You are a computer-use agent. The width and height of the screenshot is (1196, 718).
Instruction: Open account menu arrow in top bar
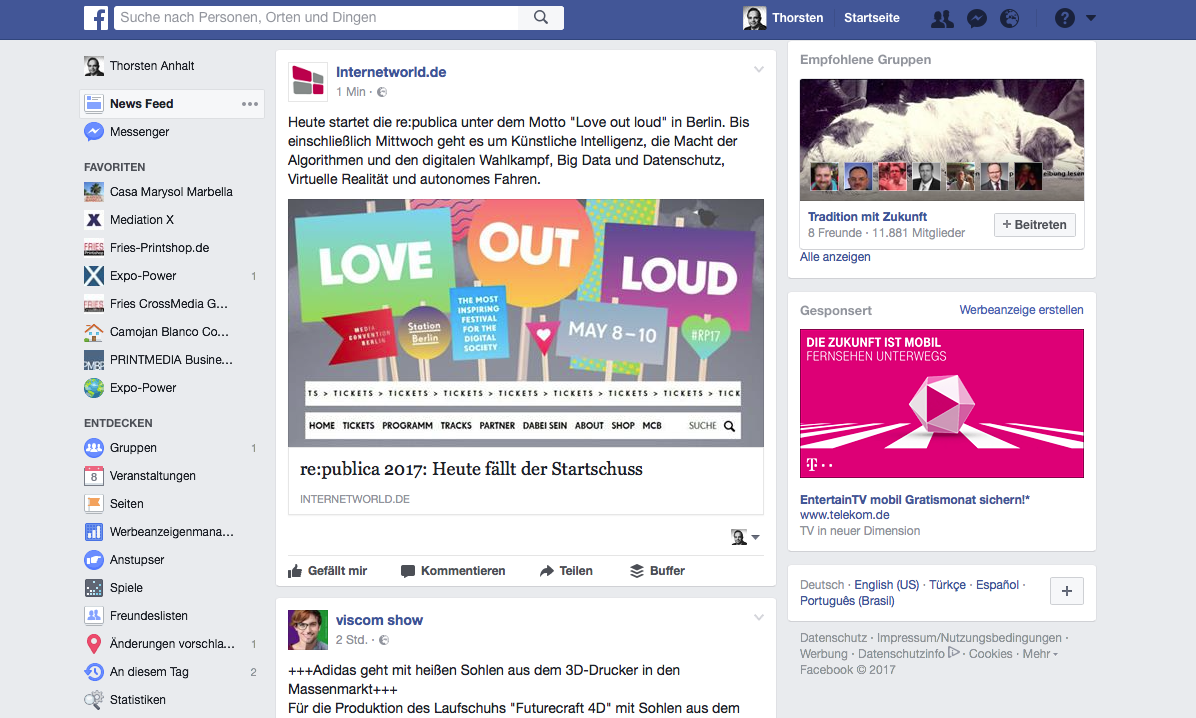pos(1091,18)
